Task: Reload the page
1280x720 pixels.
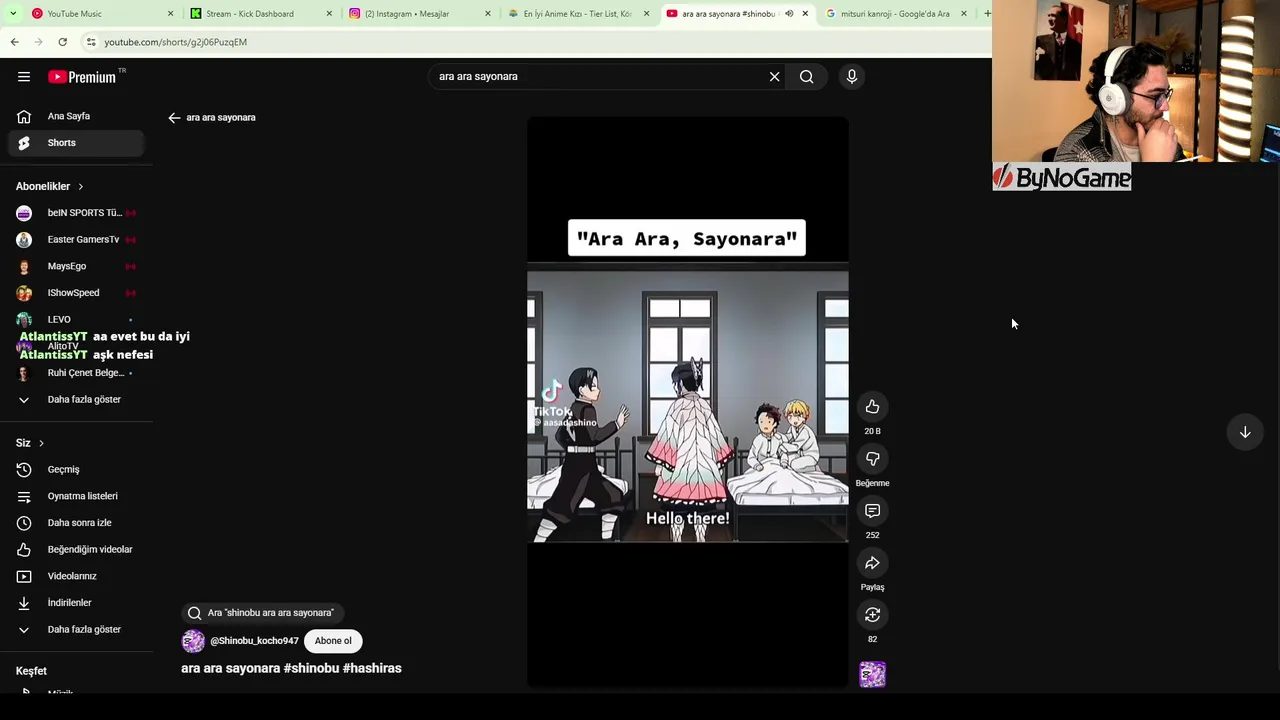Action: (x=62, y=42)
